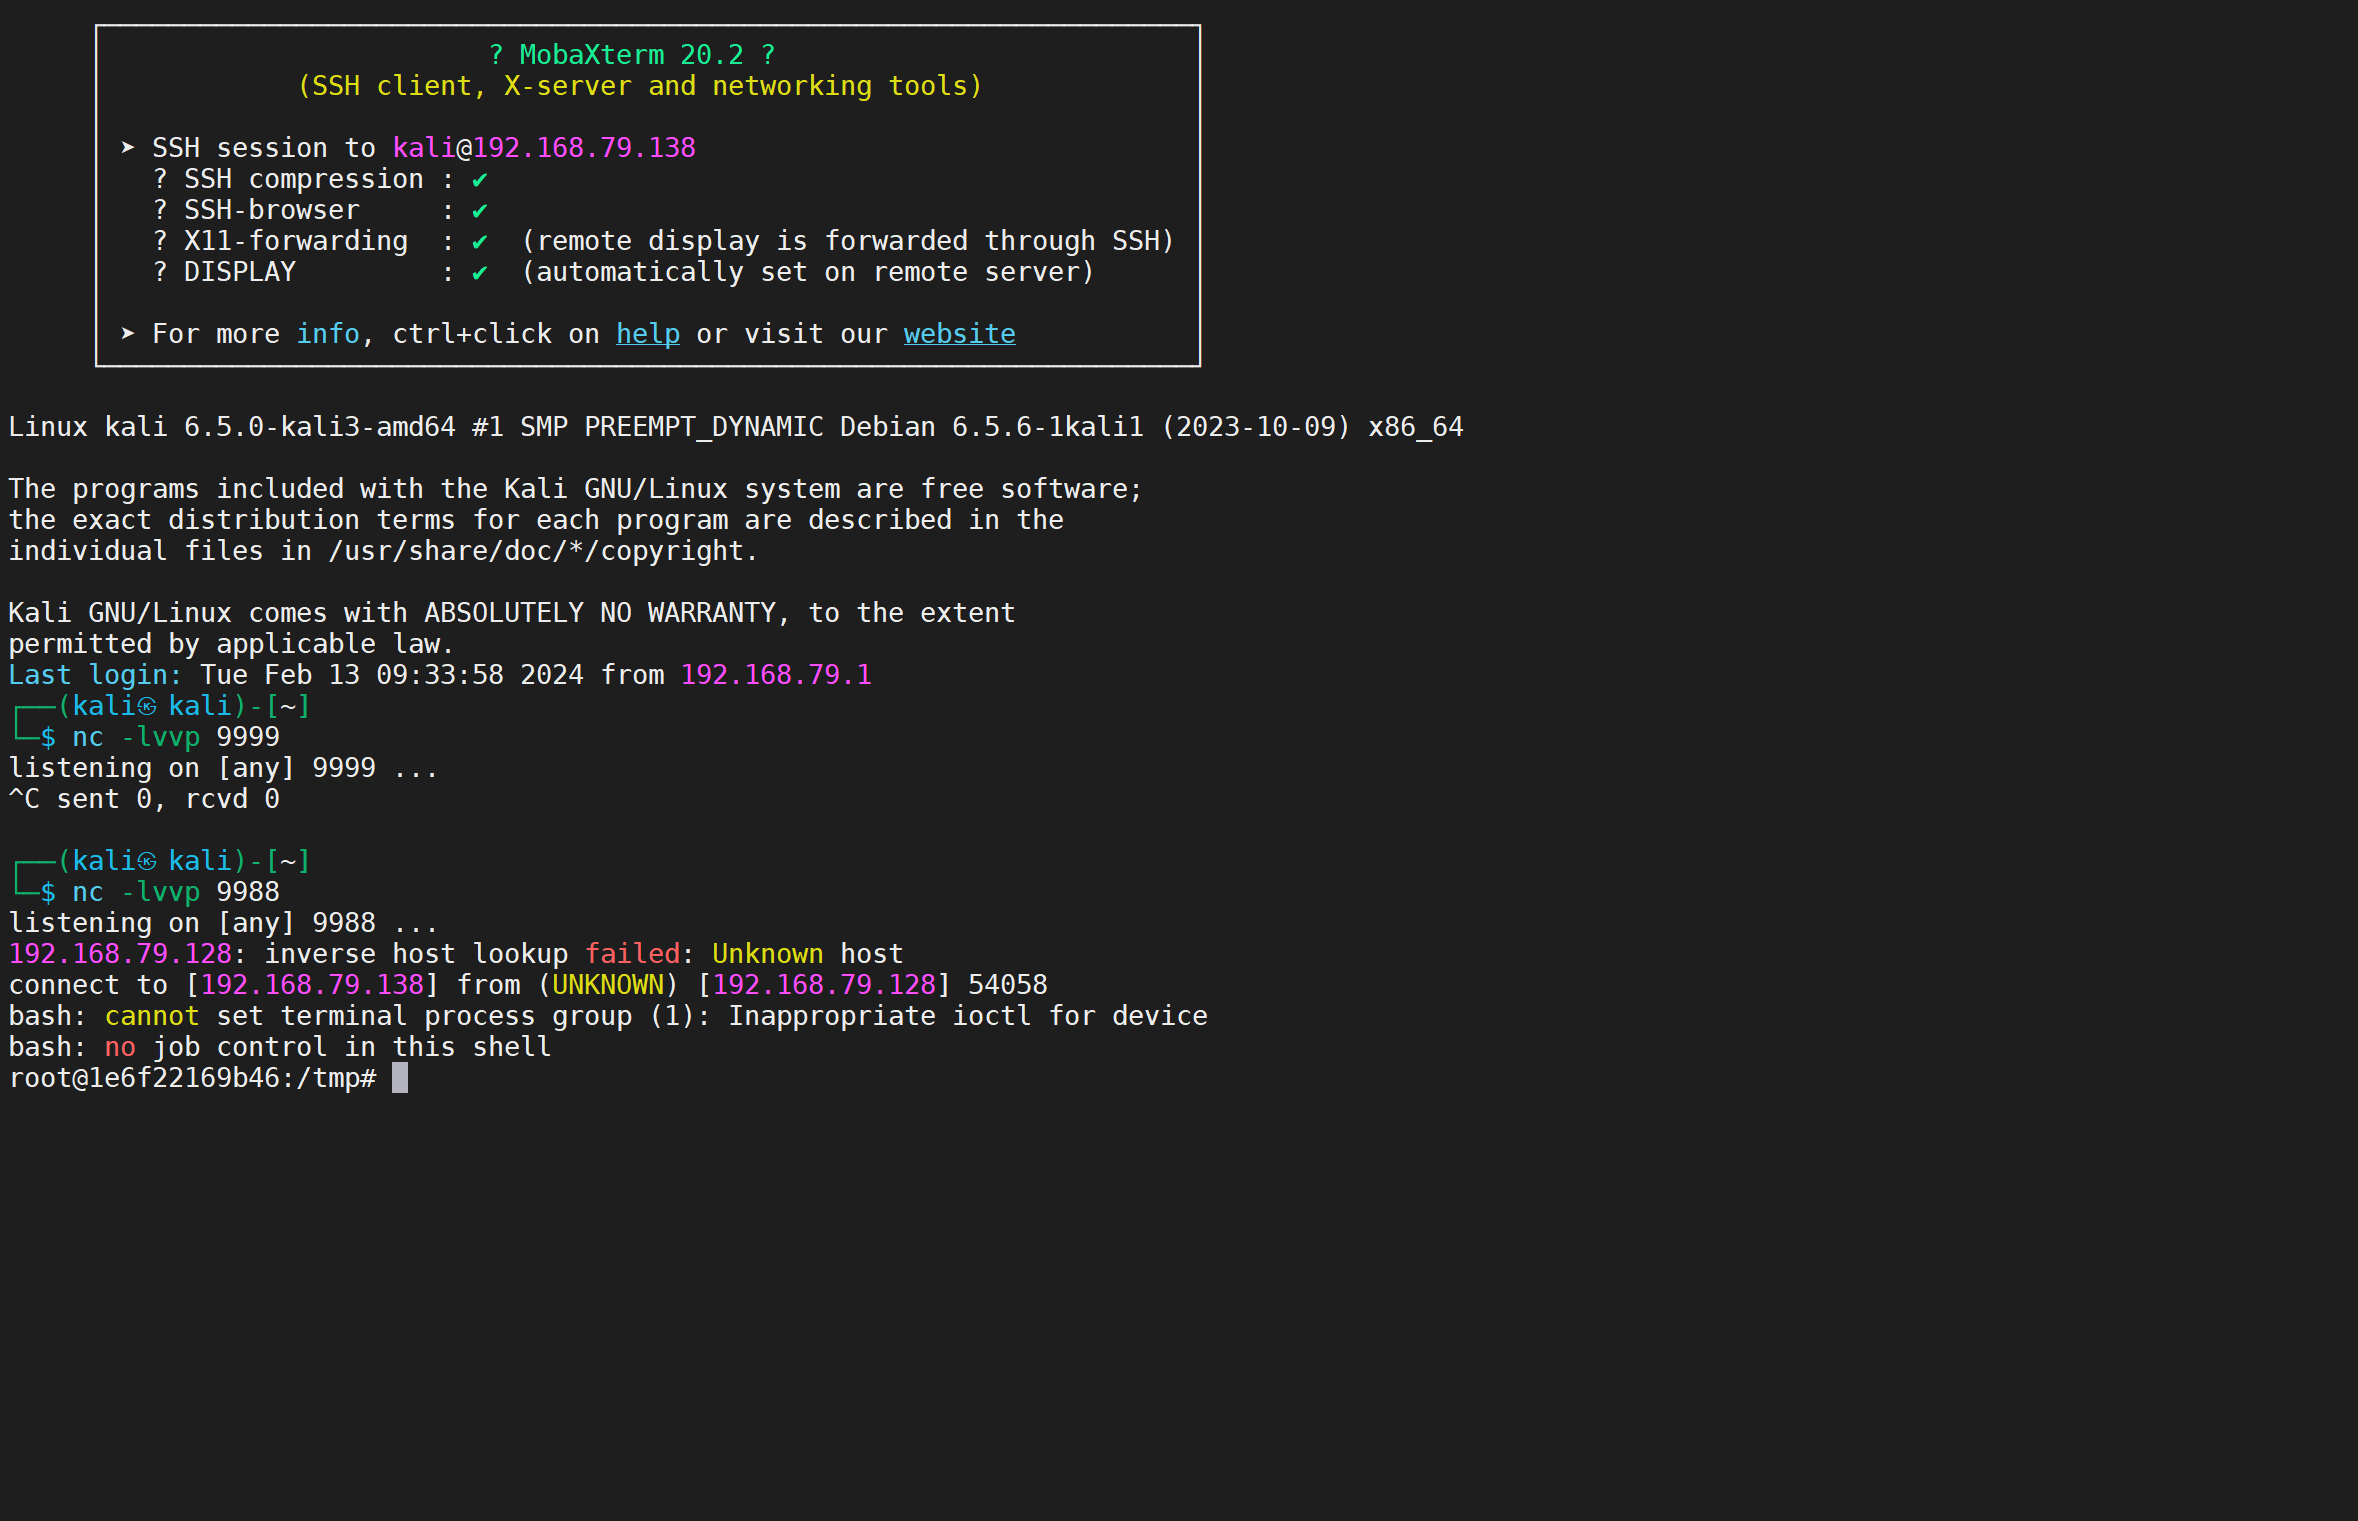Click the nc -lvvp 9999 command
Viewport: 2358px width, 1521px height.
coord(175,738)
